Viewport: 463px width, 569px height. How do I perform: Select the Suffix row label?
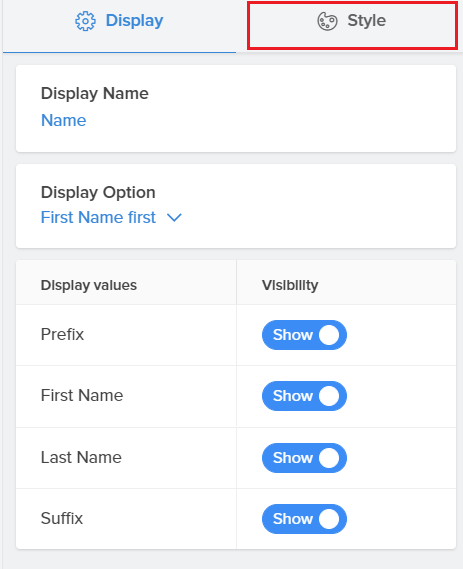(x=62, y=518)
